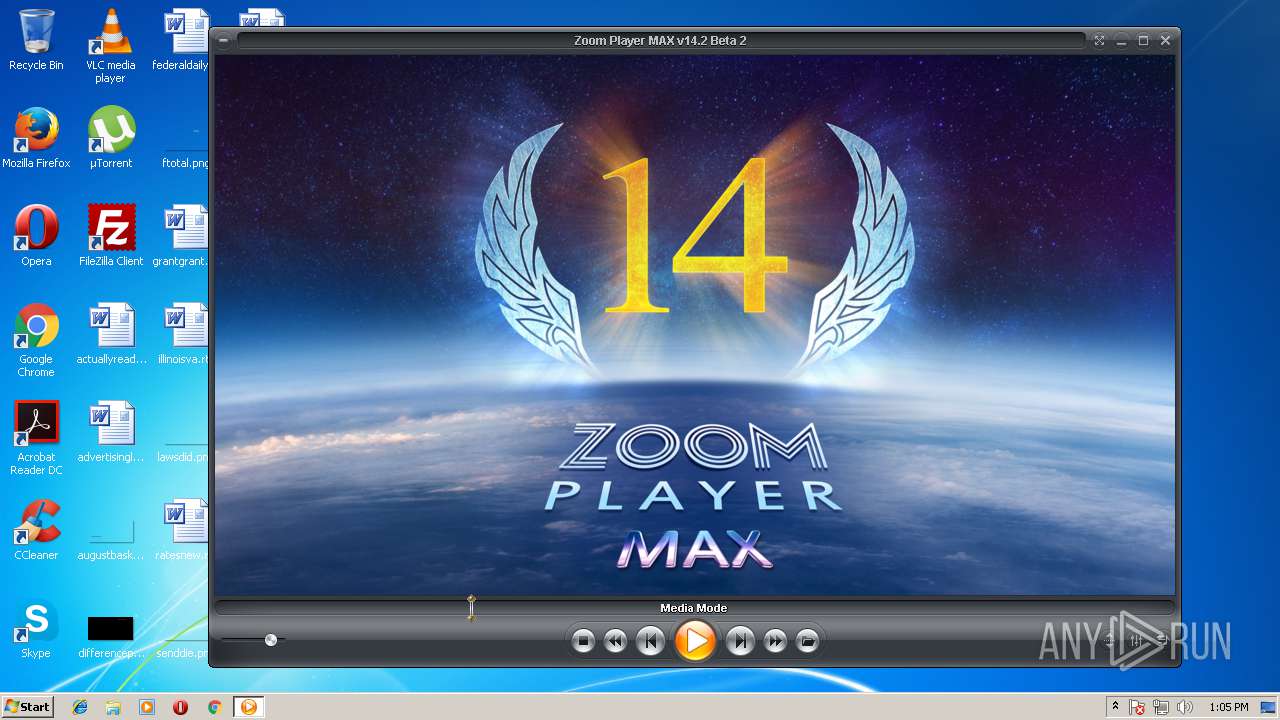Image resolution: width=1280 pixels, height=720 pixels.
Task: Select the actuallyread Word document
Action: 111,334
